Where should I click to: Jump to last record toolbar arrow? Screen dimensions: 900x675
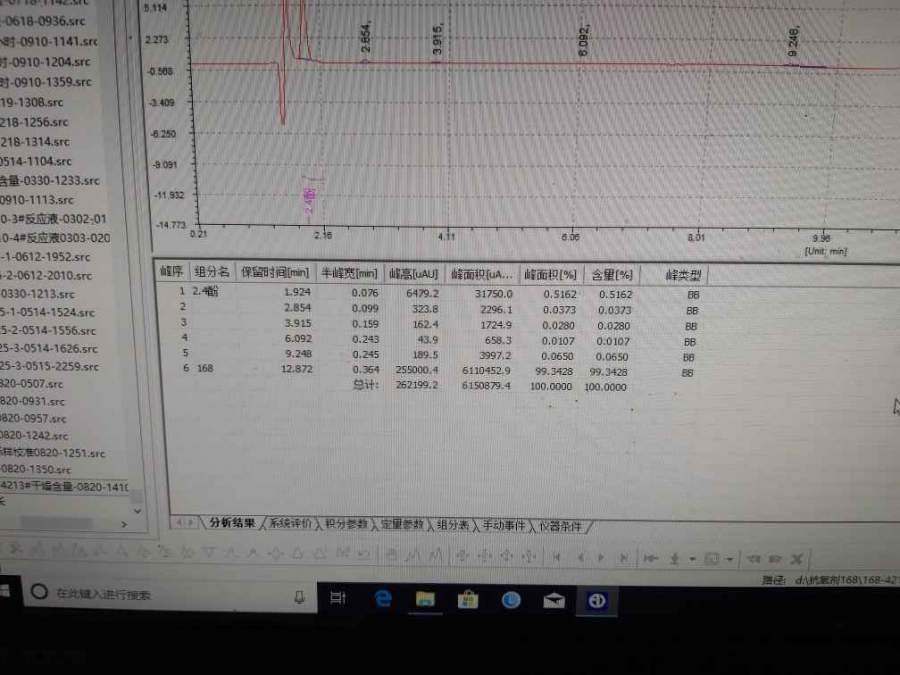(624, 557)
